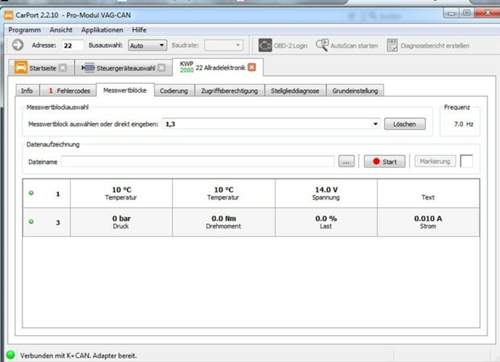Expand the Messwertblock selection dropdown arrow
The image size is (500, 362).
click(x=375, y=124)
